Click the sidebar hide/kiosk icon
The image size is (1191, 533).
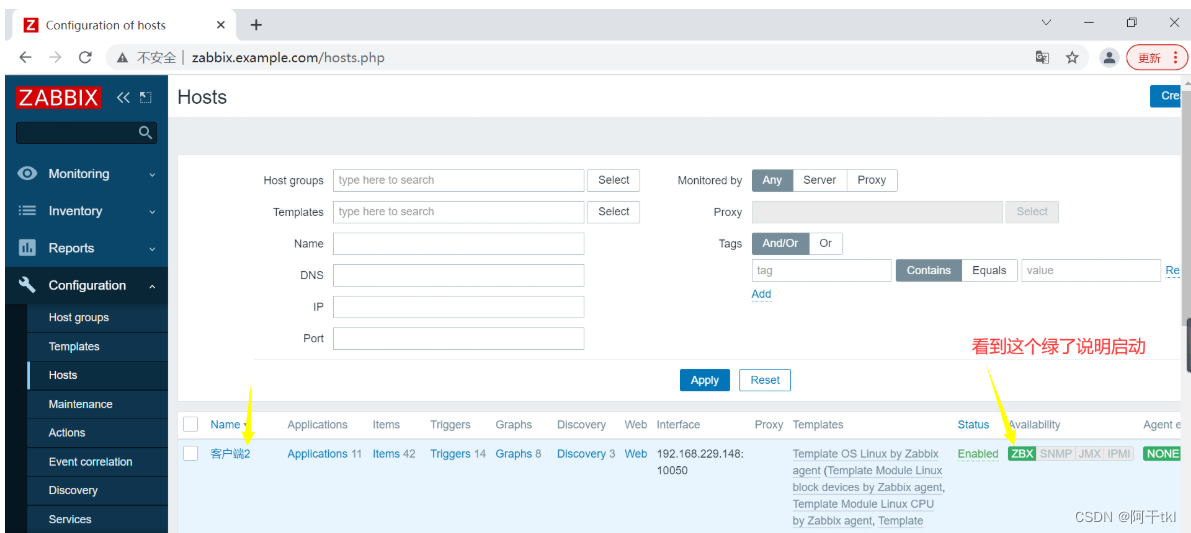146,97
